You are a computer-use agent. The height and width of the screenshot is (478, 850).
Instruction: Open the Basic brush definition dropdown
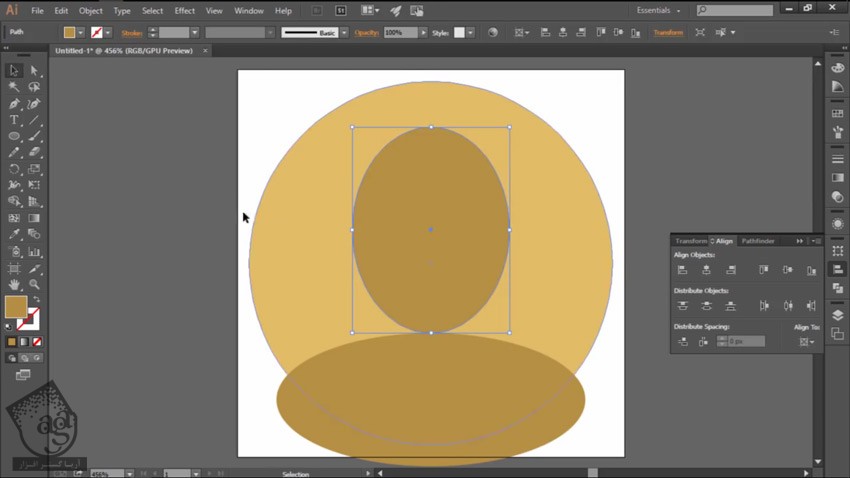point(344,33)
